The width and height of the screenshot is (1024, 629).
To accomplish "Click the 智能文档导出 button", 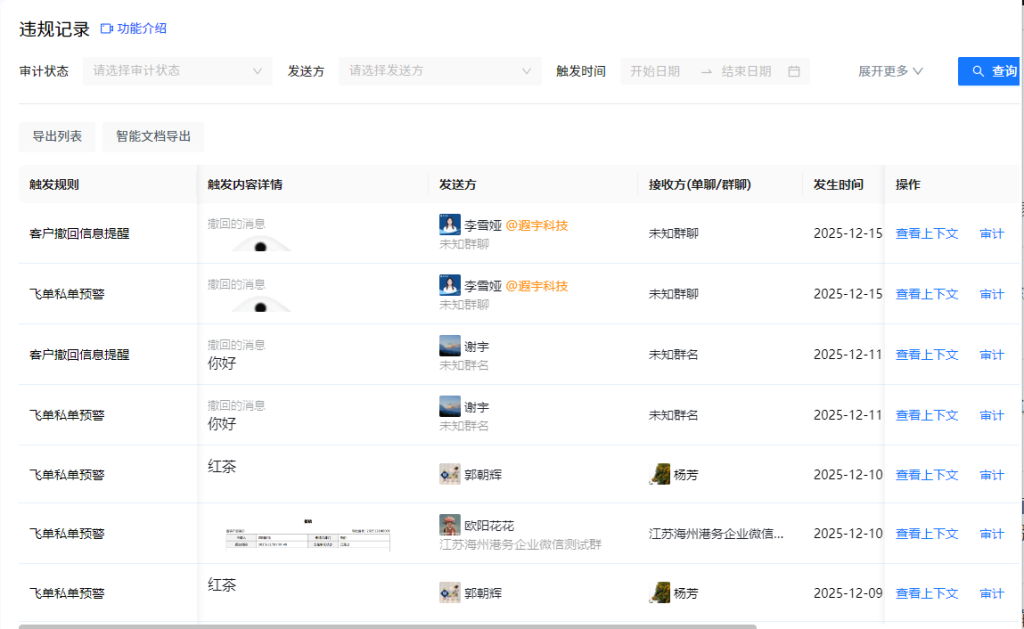I will click(x=153, y=137).
